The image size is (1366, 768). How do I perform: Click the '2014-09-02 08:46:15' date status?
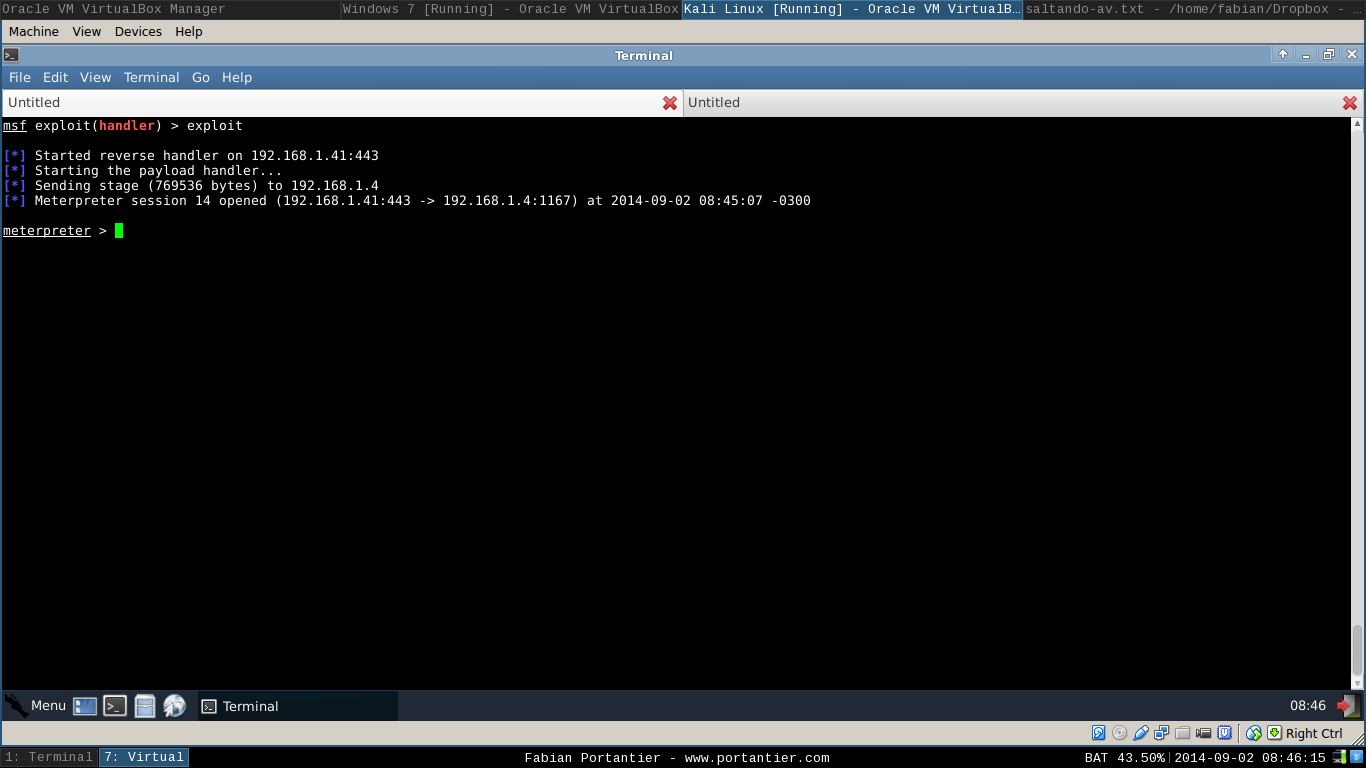pyautogui.click(x=1250, y=757)
